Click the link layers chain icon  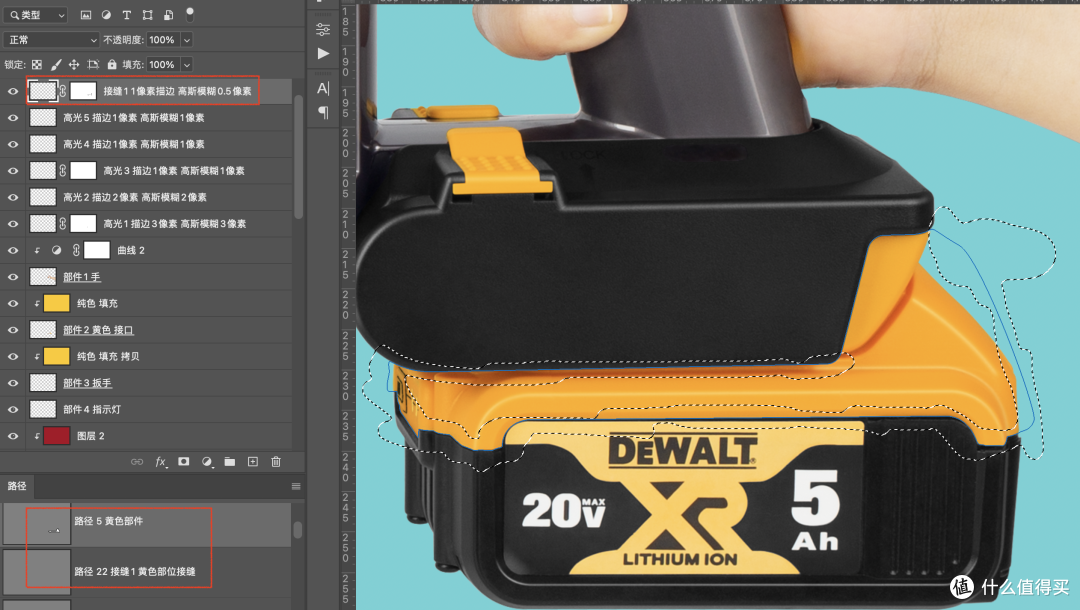(x=137, y=462)
